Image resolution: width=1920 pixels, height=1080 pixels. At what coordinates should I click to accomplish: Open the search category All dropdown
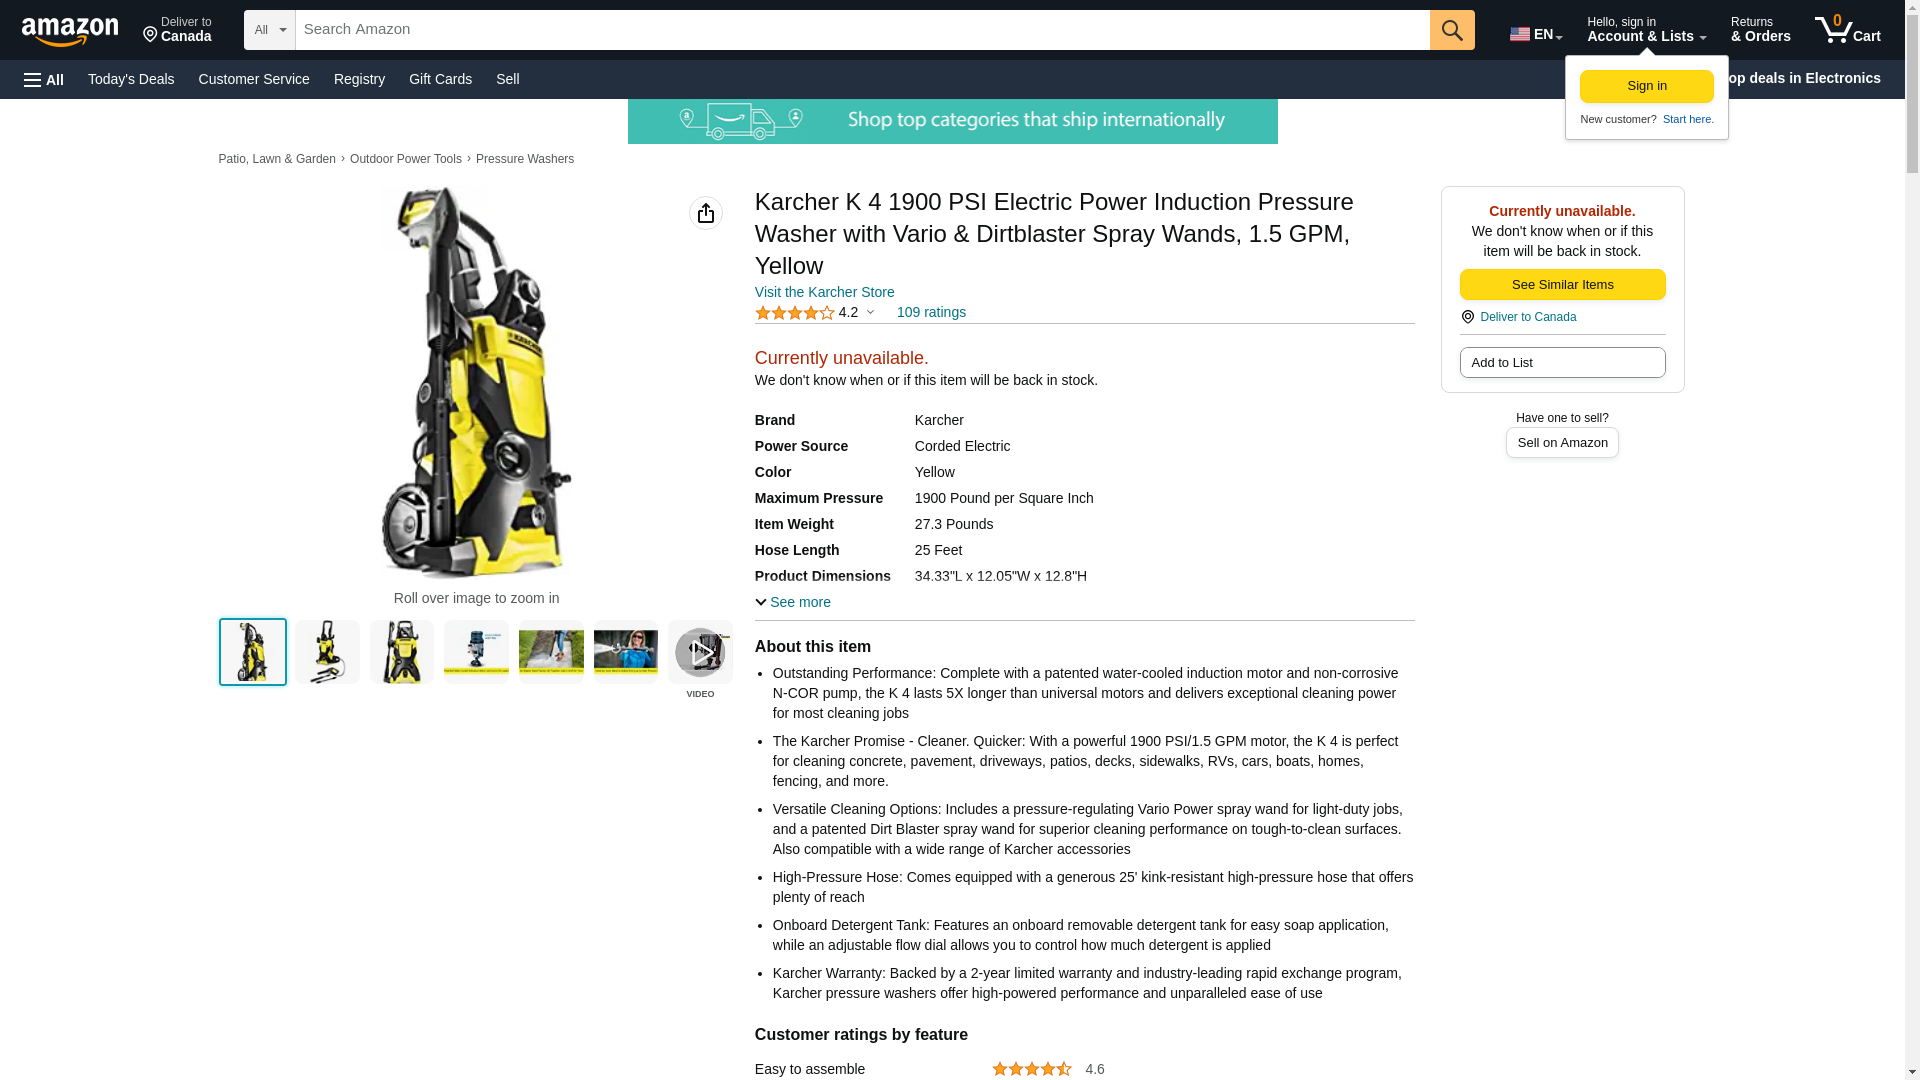[x=270, y=30]
